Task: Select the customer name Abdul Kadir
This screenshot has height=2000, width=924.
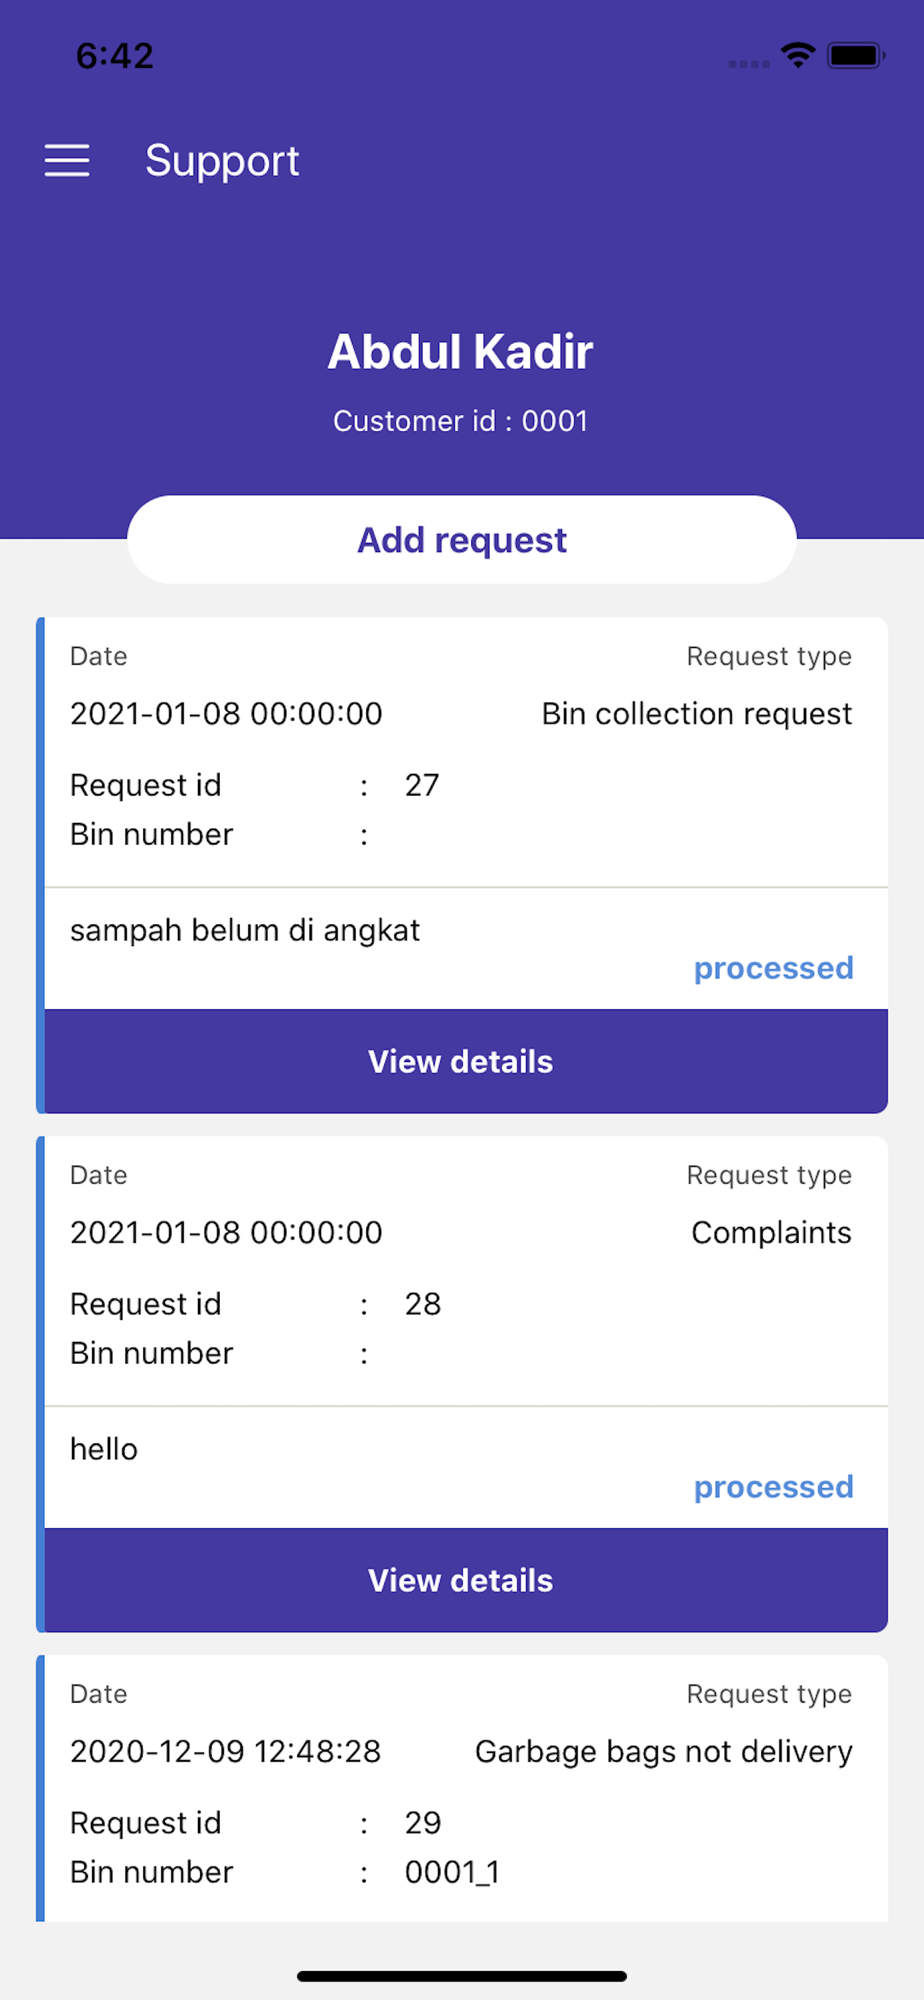Action: pyautogui.click(x=461, y=352)
